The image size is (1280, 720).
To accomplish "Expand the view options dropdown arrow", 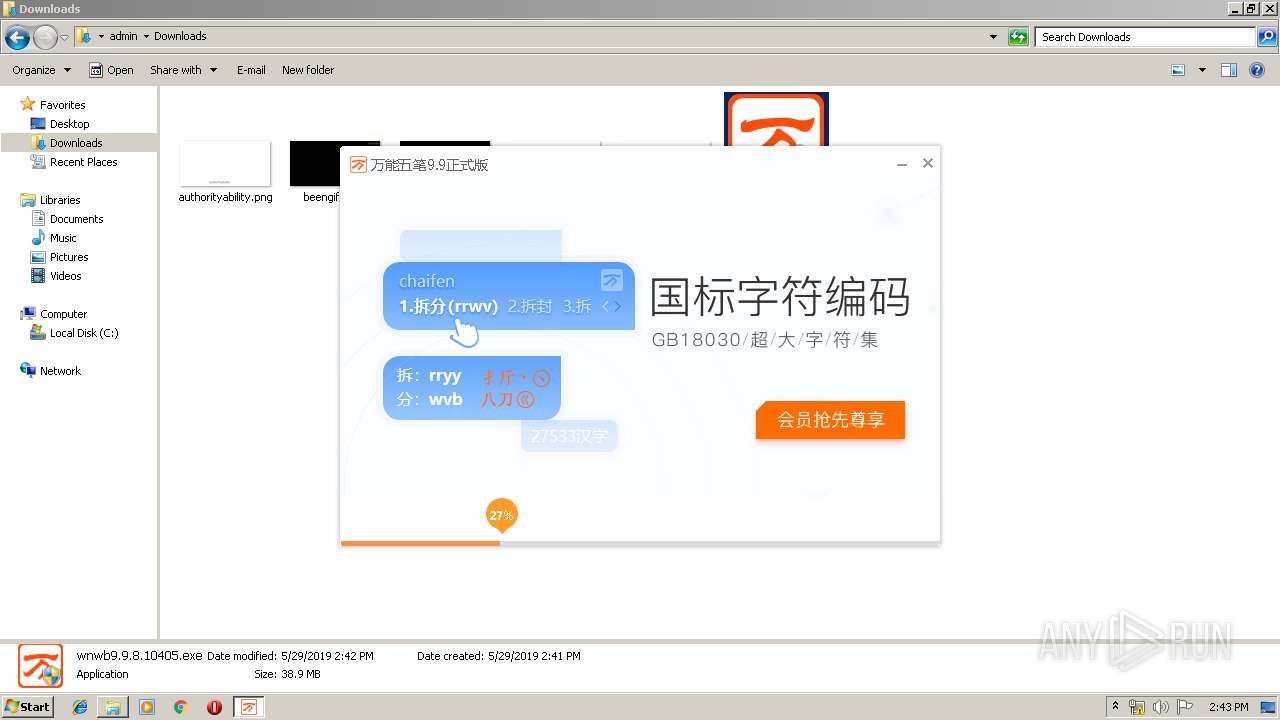I will coord(1202,70).
